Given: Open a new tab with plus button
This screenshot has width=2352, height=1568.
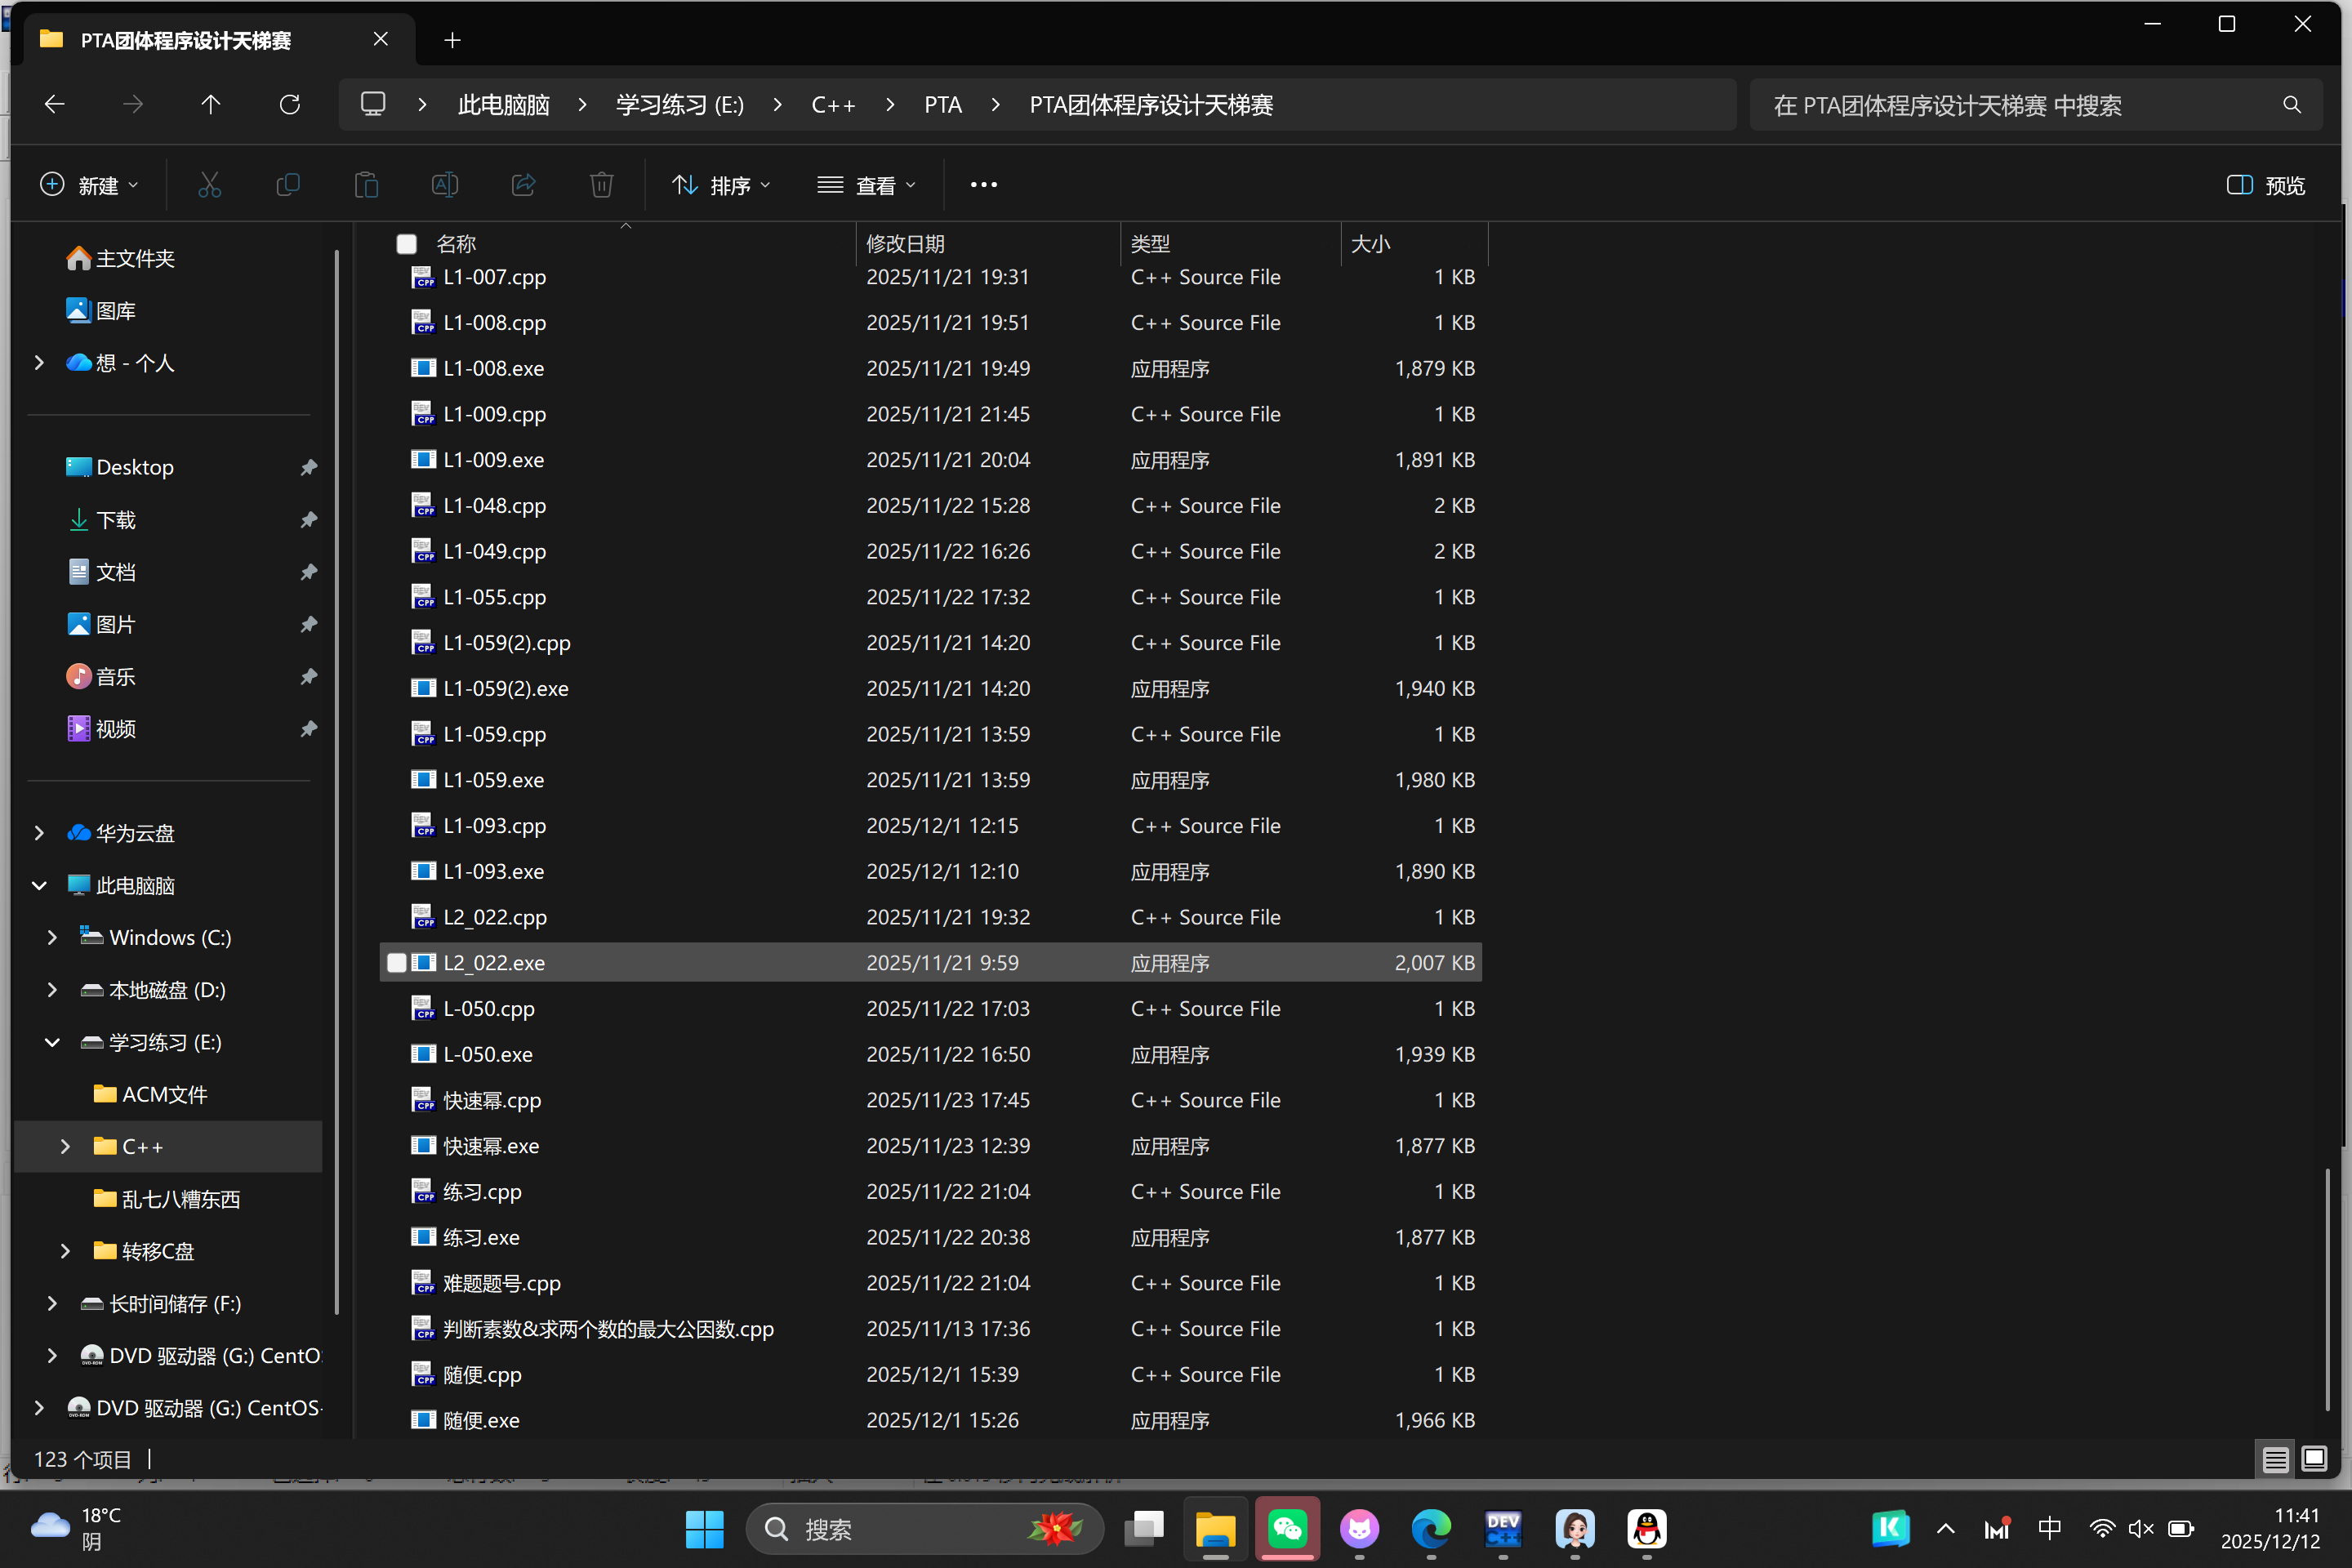Looking at the screenshot, I should (x=452, y=40).
